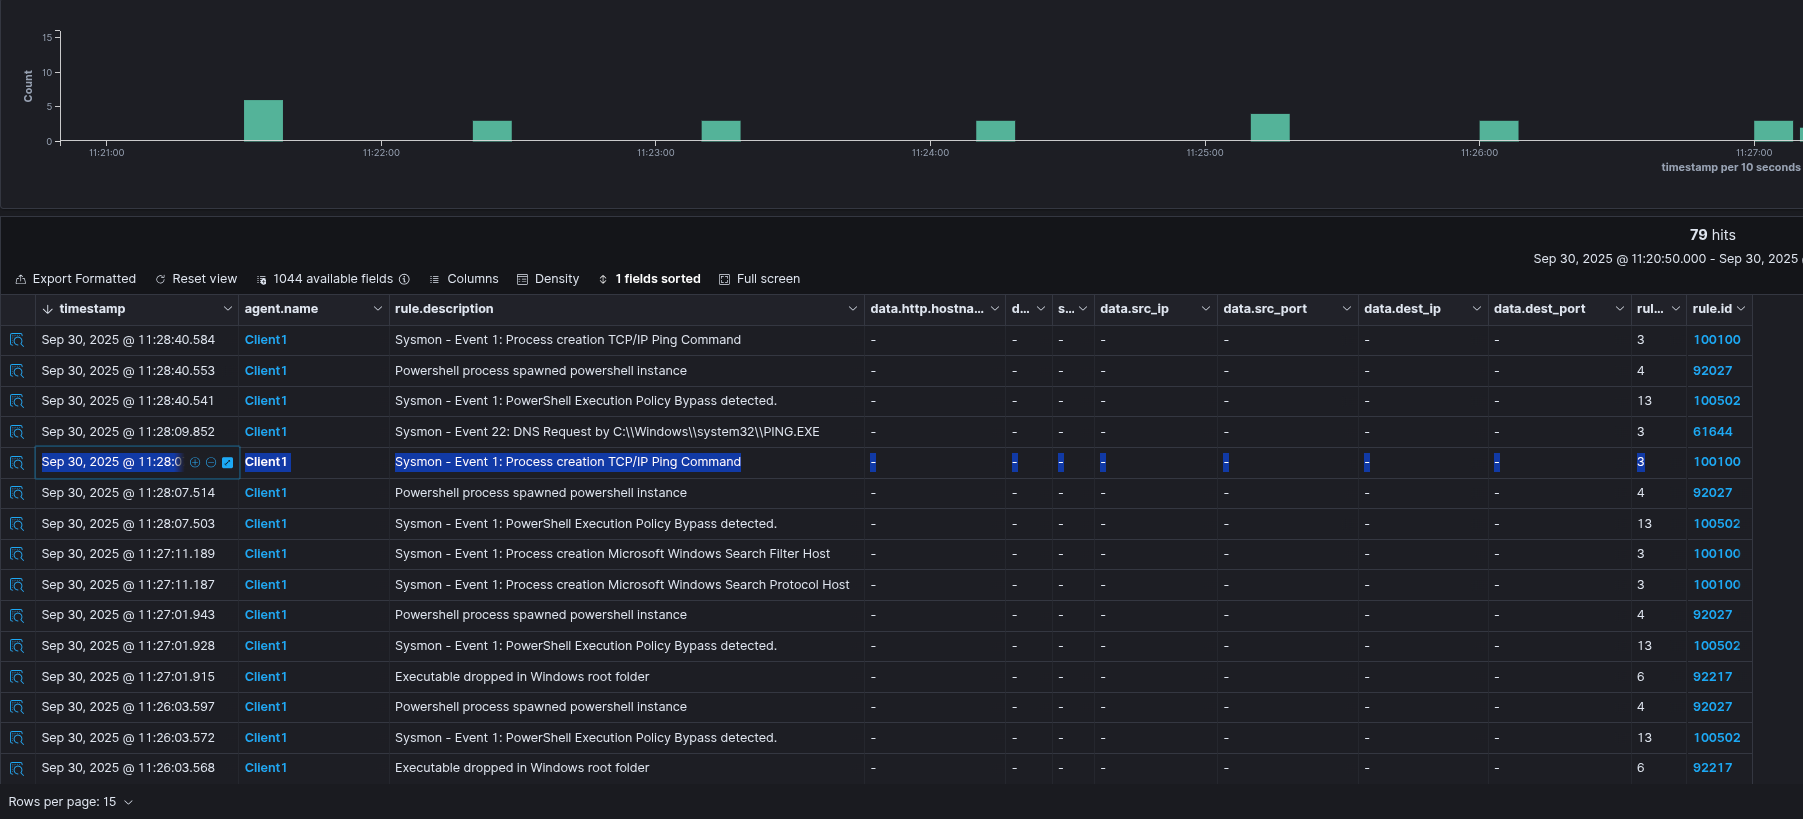Image resolution: width=1803 pixels, height=819 pixels.
Task: Open the timestamp column header dropdown
Action: coord(227,309)
